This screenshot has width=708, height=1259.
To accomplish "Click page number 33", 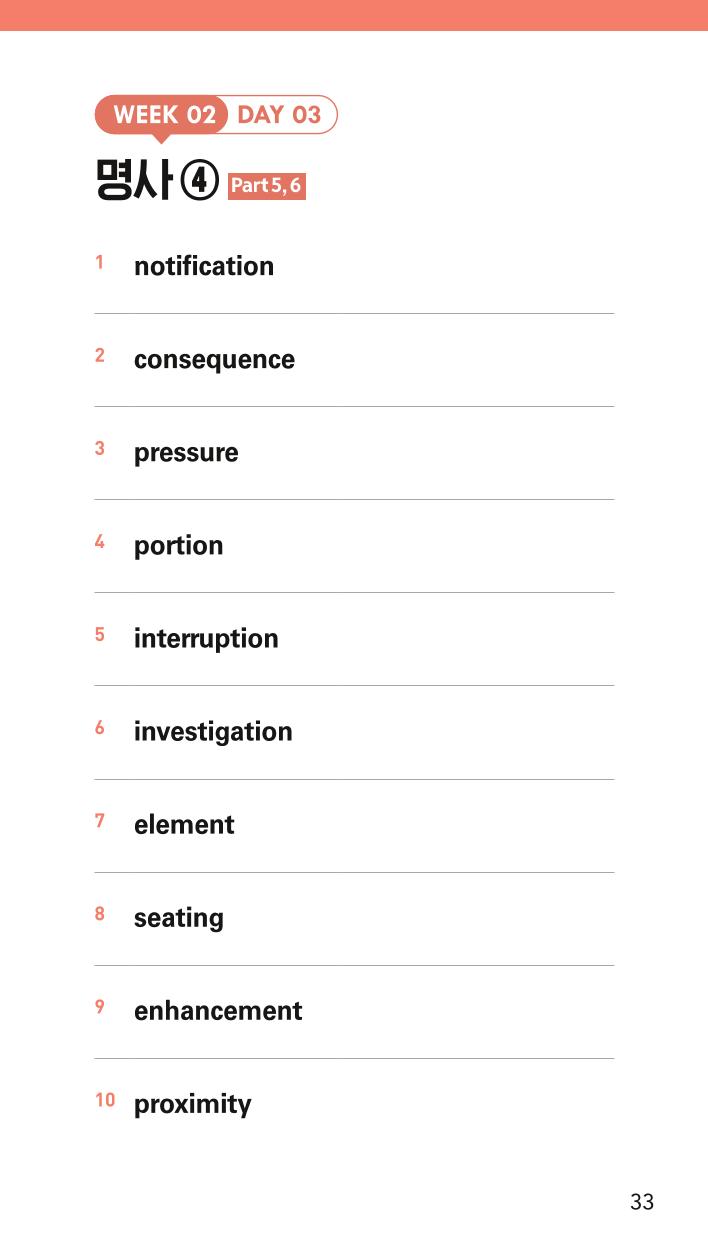I will [642, 1202].
